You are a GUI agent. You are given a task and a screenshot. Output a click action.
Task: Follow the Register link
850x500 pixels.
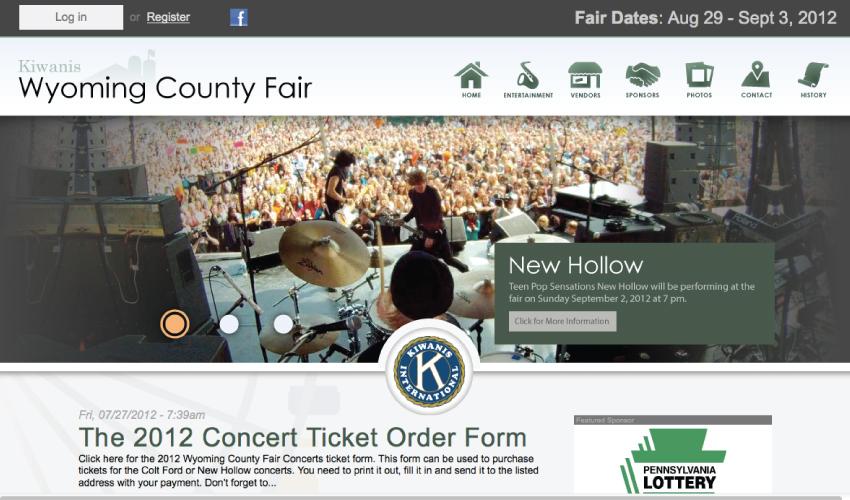pyautogui.click(x=168, y=17)
